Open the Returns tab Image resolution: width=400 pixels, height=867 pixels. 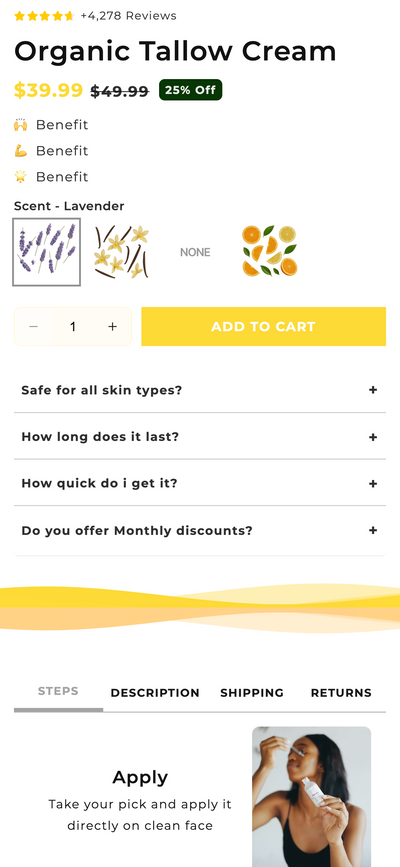341,693
